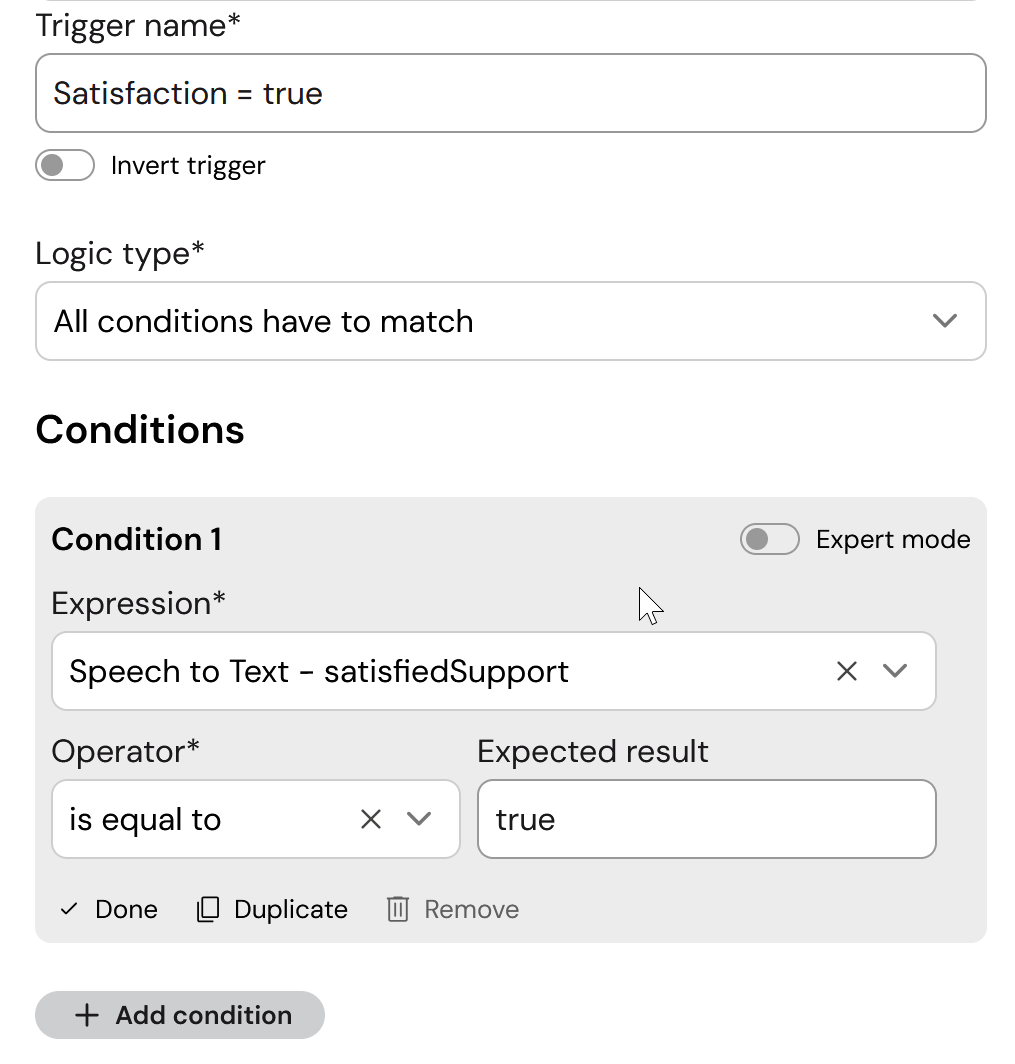Click the plus icon in Add condition
Screen dimensions: 1015x1064
(x=87, y=1015)
